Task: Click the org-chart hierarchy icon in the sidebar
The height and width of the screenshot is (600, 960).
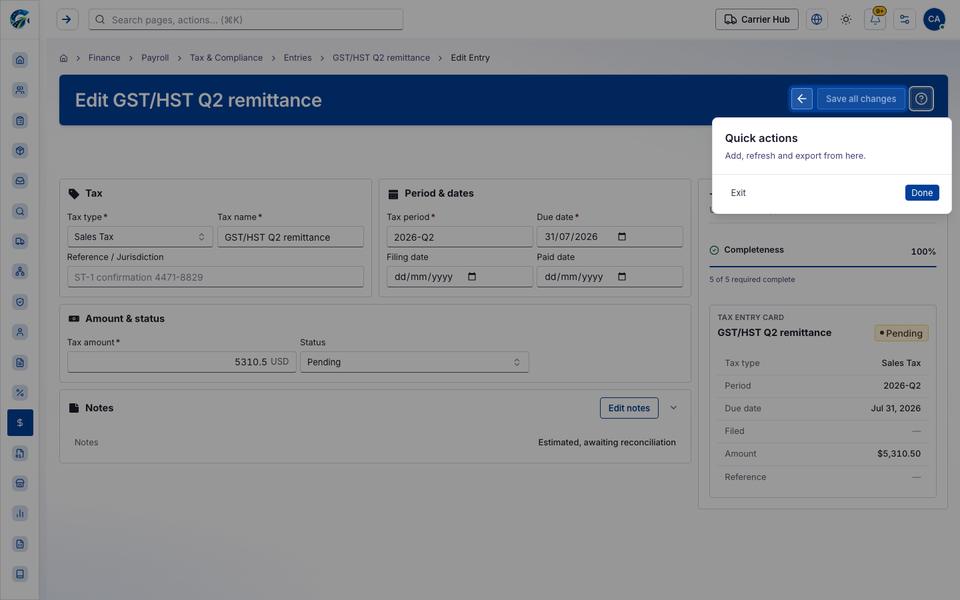Action: tap(20, 271)
